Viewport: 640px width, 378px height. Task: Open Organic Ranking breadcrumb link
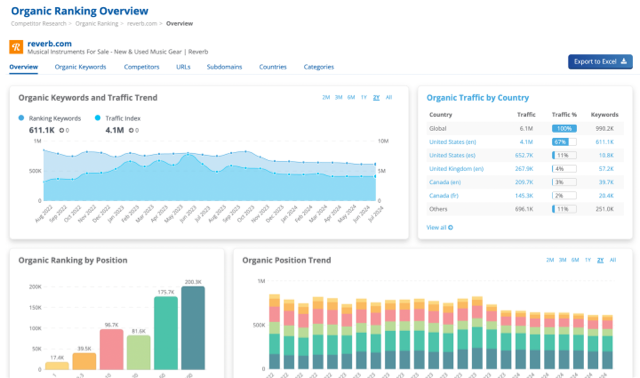97,24
